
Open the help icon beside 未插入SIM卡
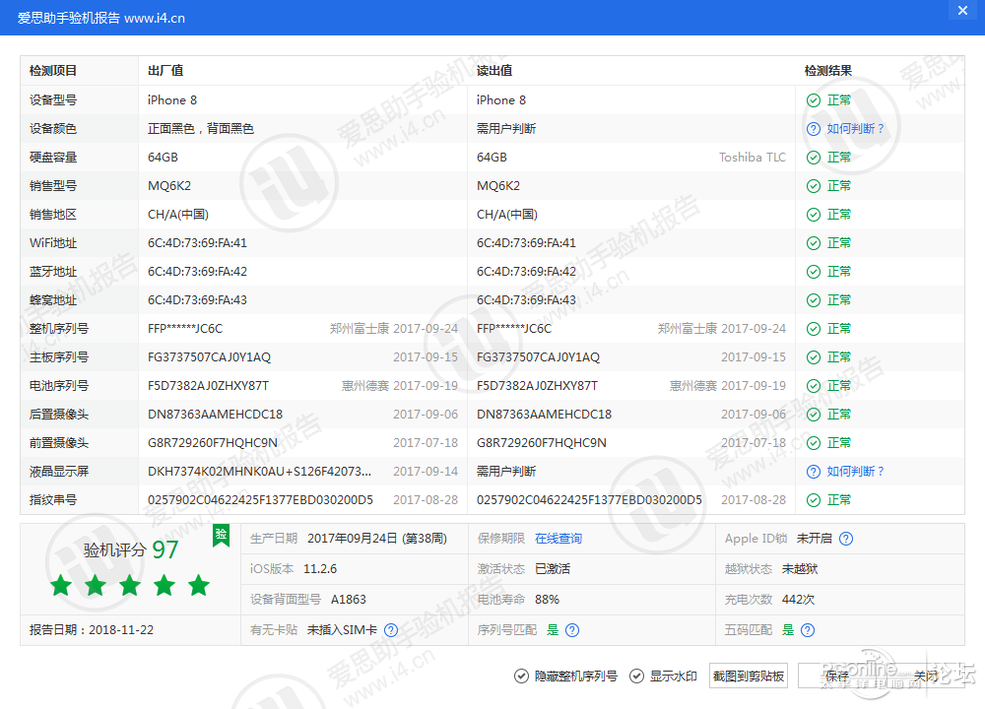pyautogui.click(x=391, y=630)
